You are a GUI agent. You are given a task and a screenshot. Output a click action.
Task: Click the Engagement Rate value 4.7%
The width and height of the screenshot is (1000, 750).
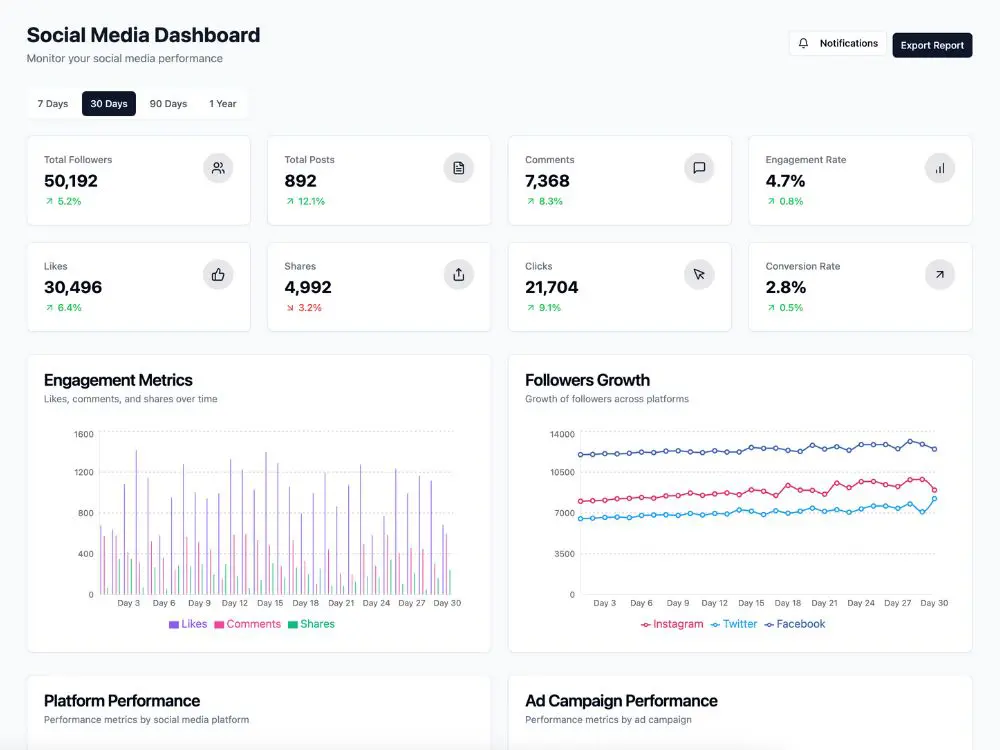coord(785,181)
